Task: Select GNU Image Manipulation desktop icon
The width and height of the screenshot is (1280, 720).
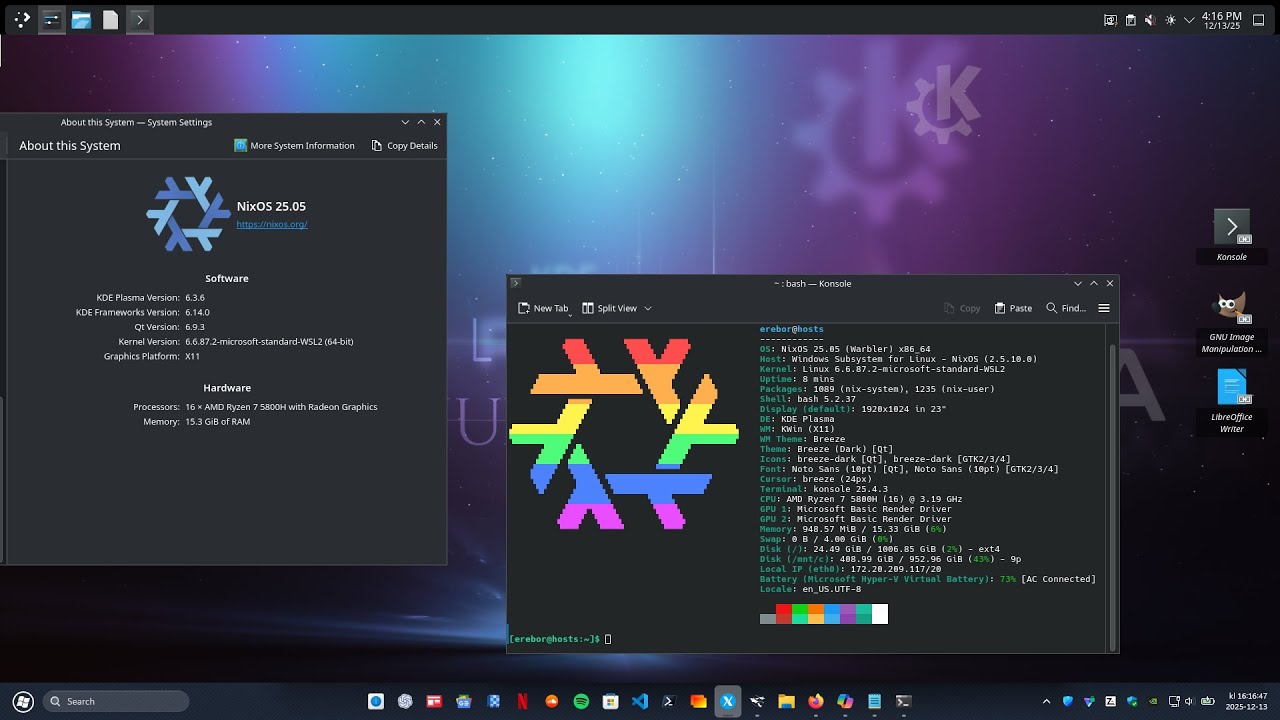Action: point(1232,323)
